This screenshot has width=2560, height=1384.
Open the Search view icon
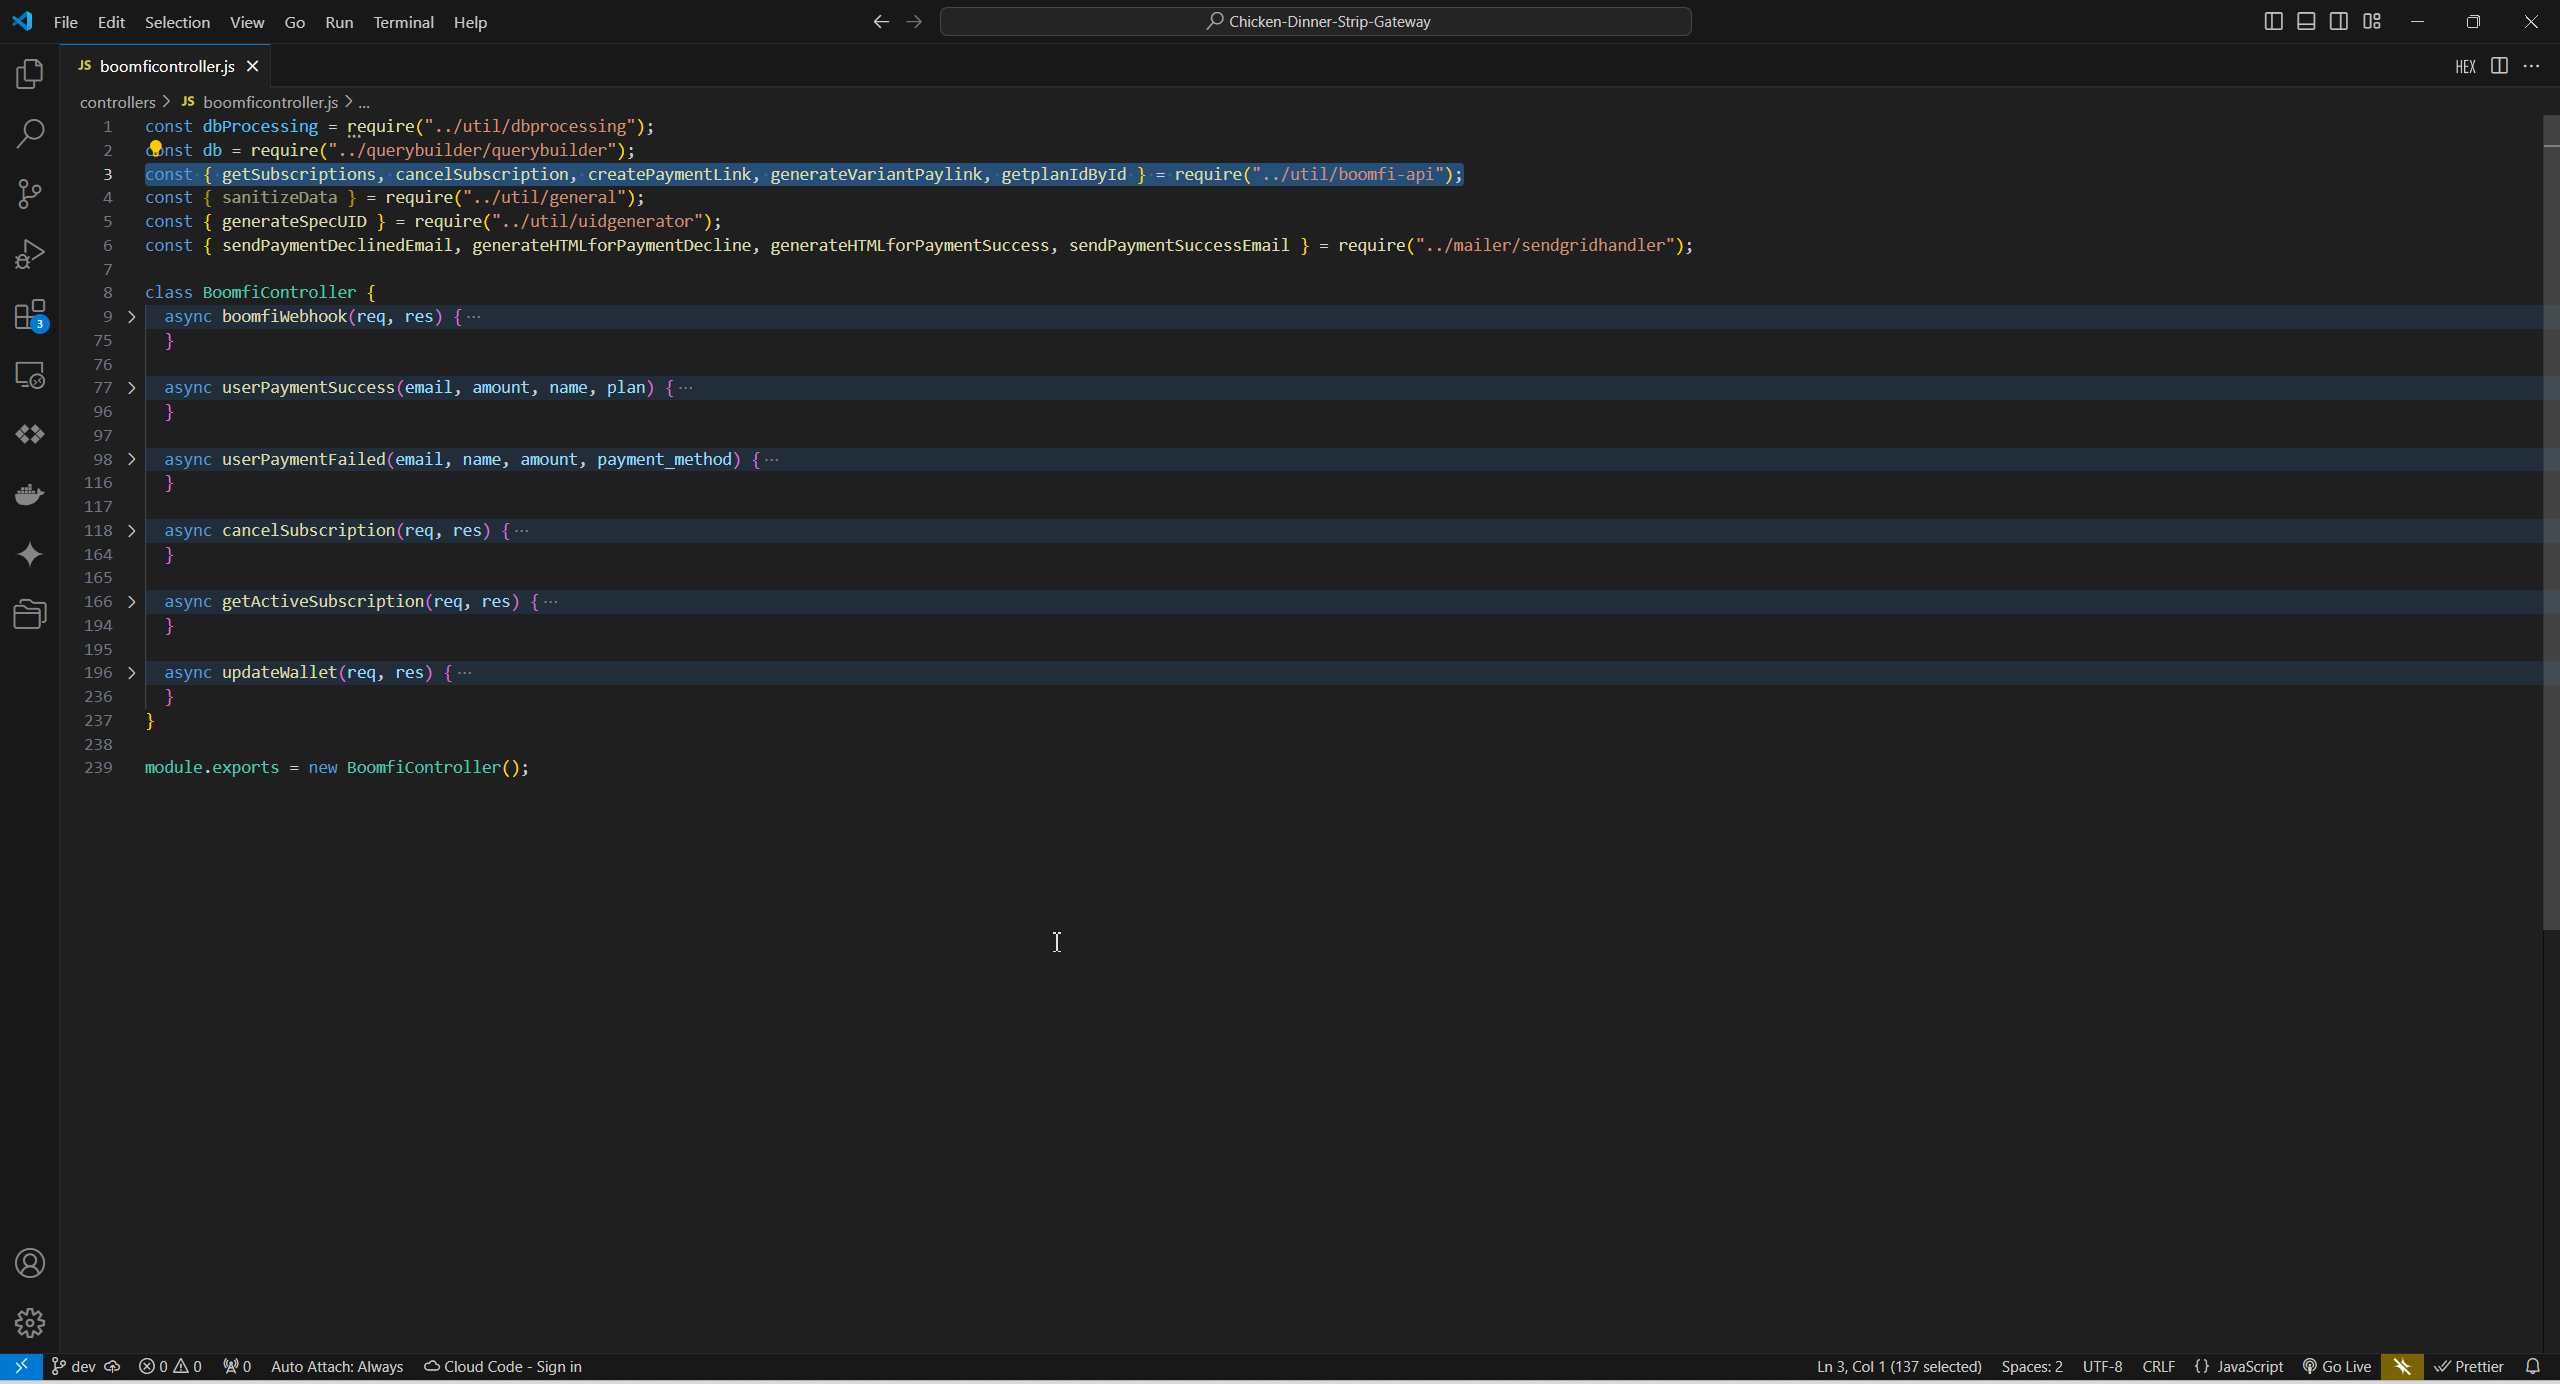[30, 133]
